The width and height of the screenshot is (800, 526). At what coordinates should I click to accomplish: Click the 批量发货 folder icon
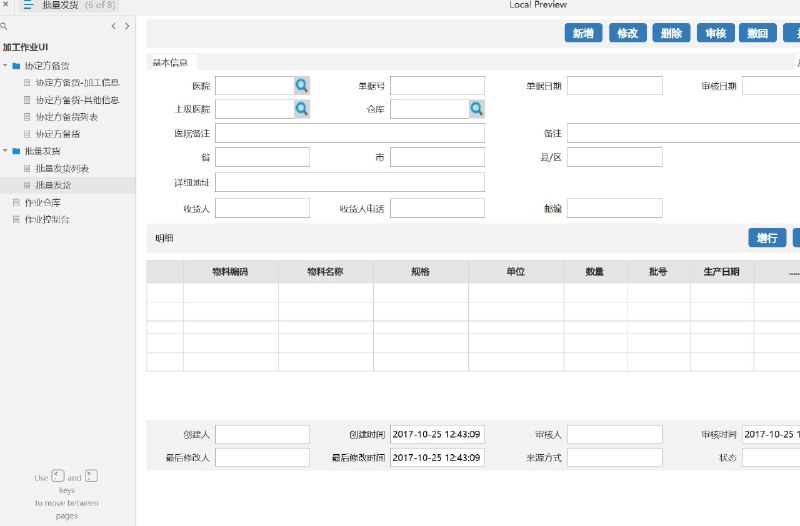click(x=16, y=151)
